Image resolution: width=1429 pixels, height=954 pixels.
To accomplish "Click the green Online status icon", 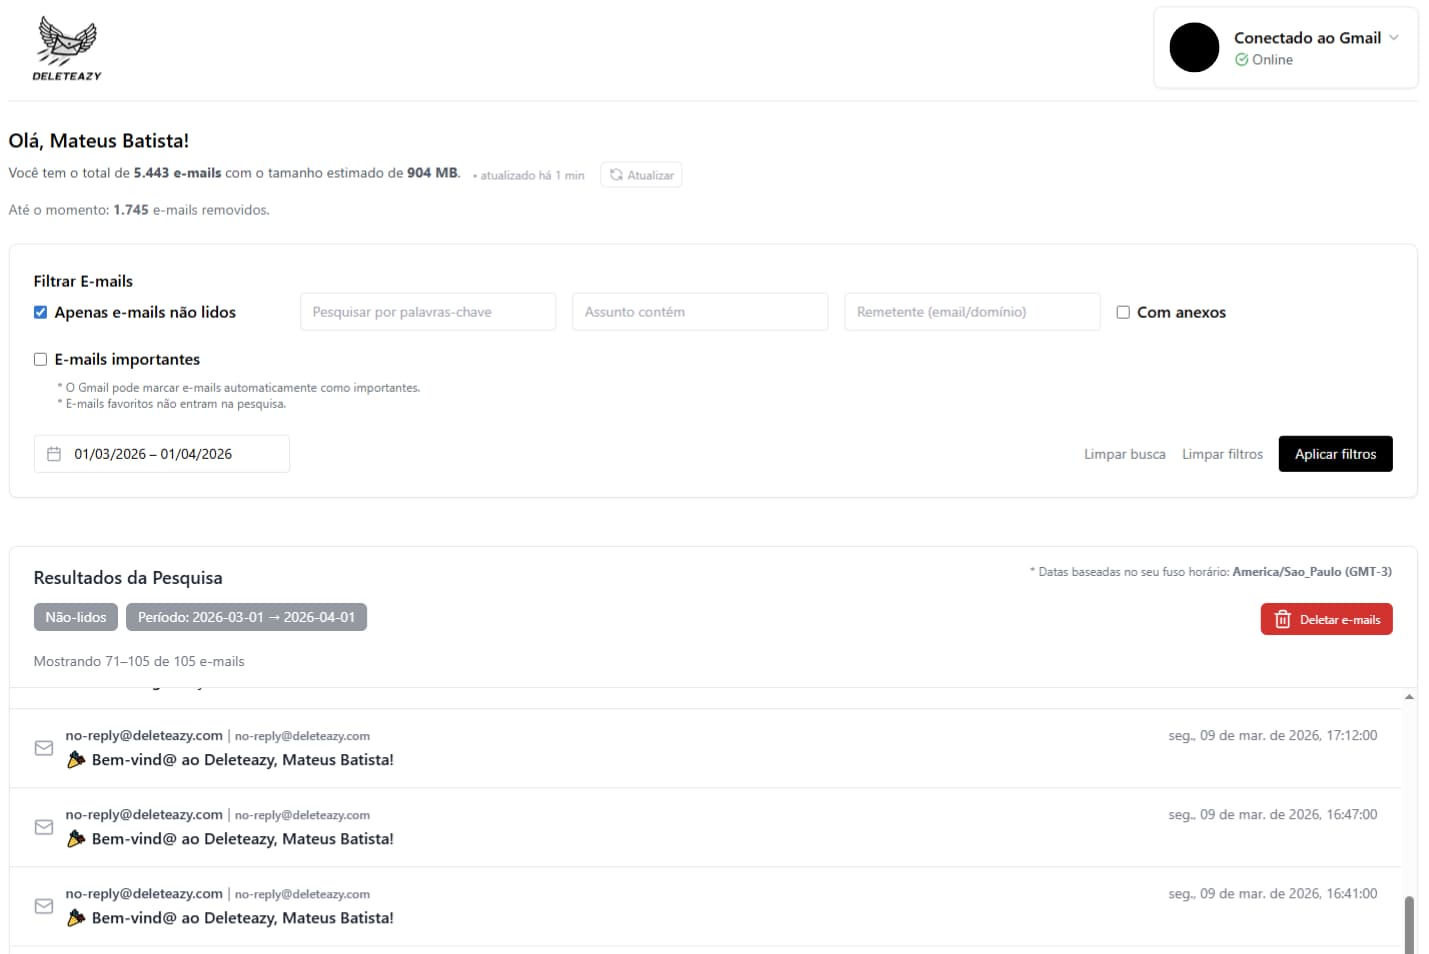I will [x=1241, y=60].
